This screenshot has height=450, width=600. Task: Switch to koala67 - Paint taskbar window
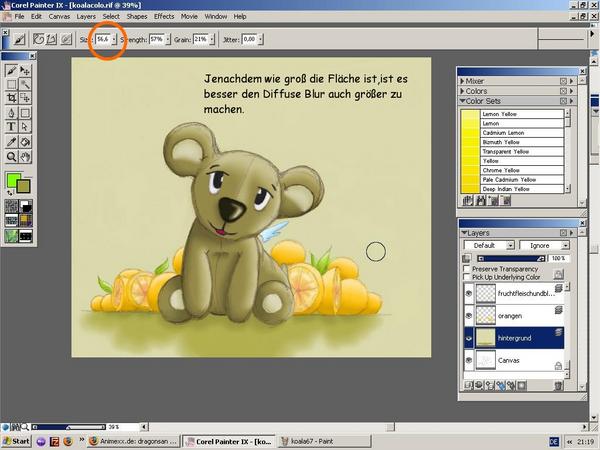coord(323,441)
